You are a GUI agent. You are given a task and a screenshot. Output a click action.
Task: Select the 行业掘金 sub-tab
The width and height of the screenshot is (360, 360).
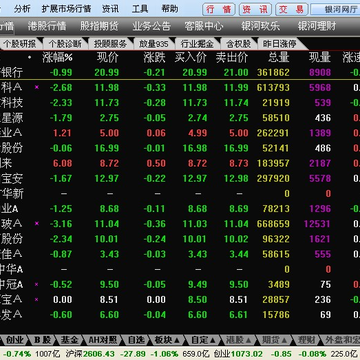197,44
